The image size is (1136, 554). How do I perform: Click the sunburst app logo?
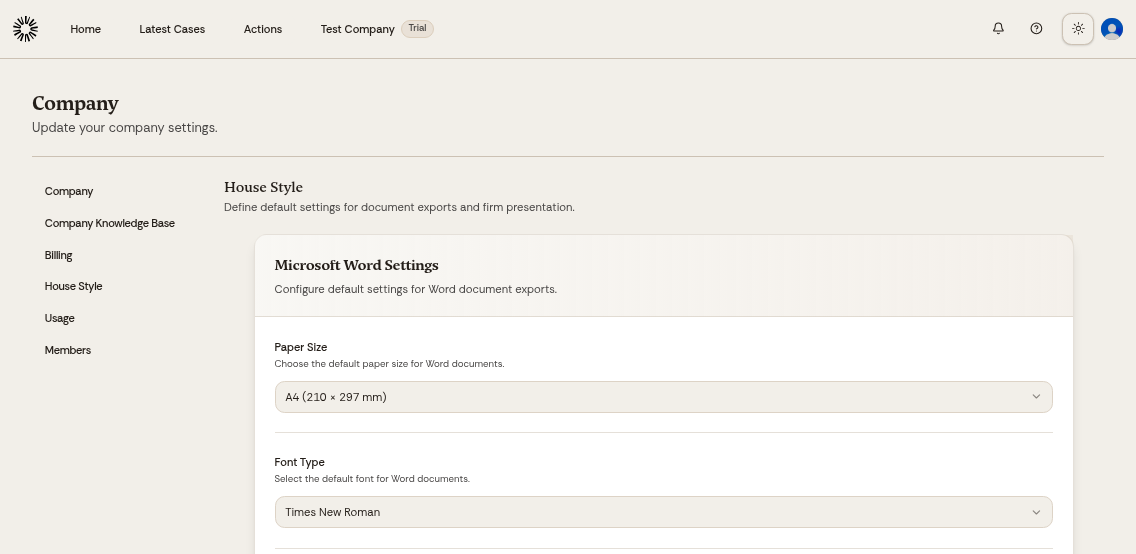(25, 29)
